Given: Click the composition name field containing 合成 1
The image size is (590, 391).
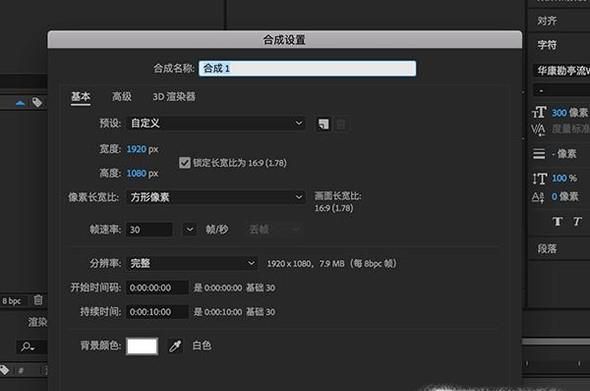Looking at the screenshot, I should [x=307, y=68].
